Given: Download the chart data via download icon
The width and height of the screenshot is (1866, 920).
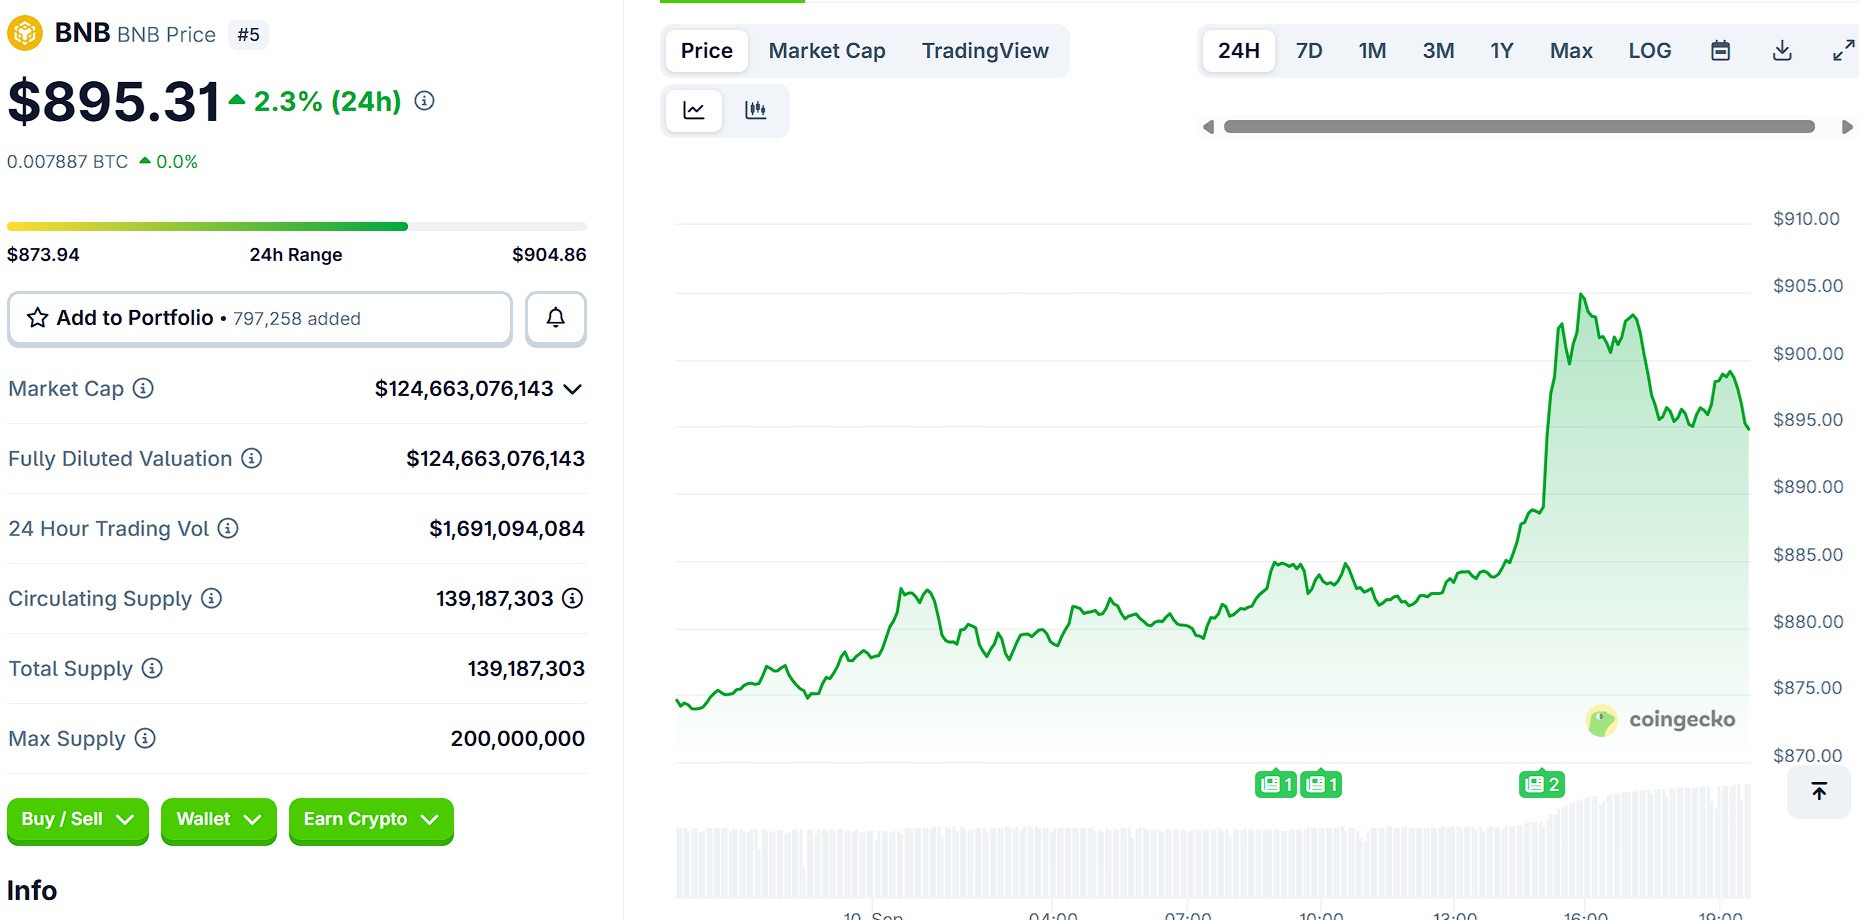Looking at the screenshot, I should click(1782, 50).
